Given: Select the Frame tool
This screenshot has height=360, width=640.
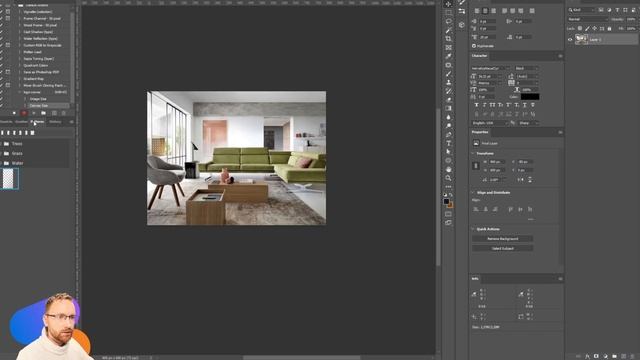Looking at the screenshot, I should 448,48.
